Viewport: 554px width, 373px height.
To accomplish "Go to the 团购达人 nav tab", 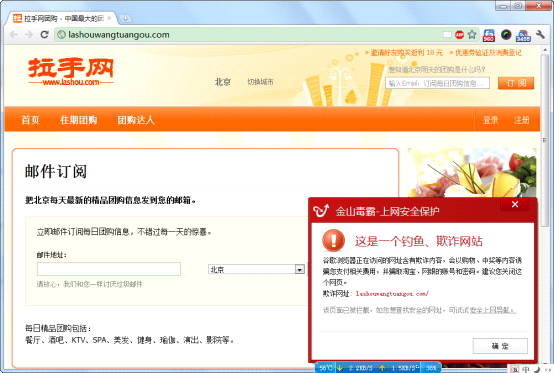I will coord(136,120).
